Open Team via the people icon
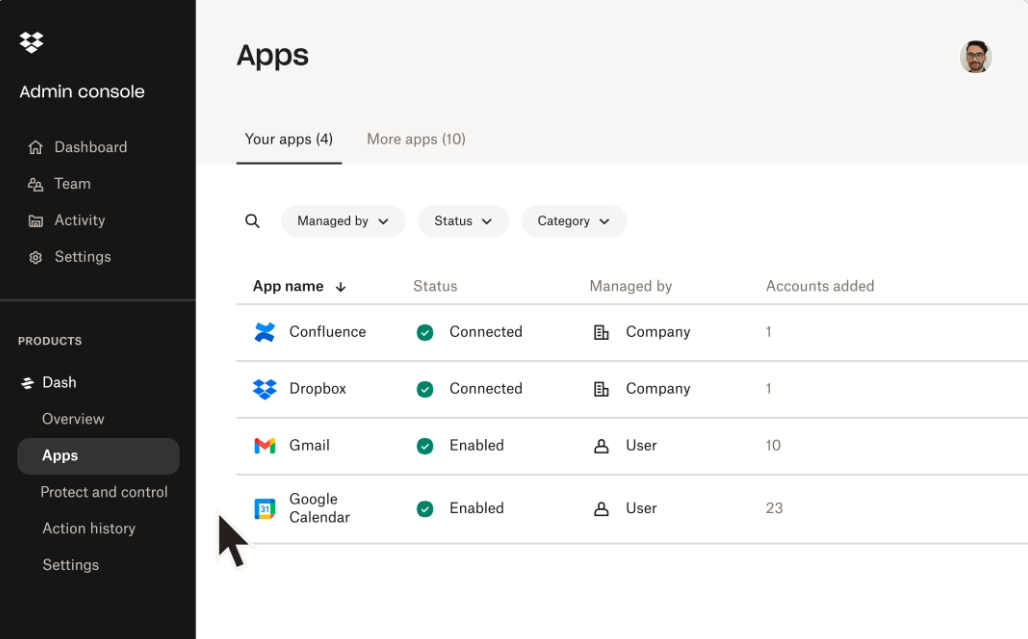Viewport: 1028px width, 639px height. 36,184
